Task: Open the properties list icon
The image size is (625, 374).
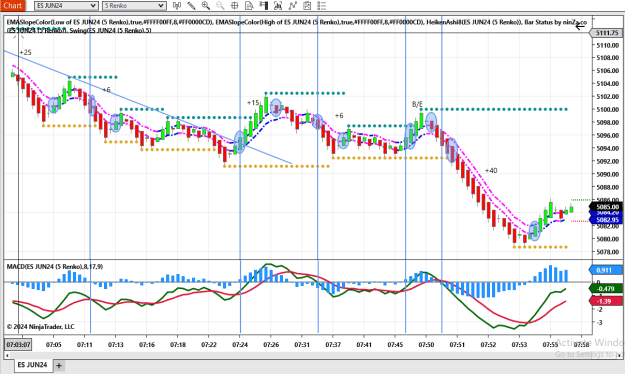Action: [x=322, y=6]
